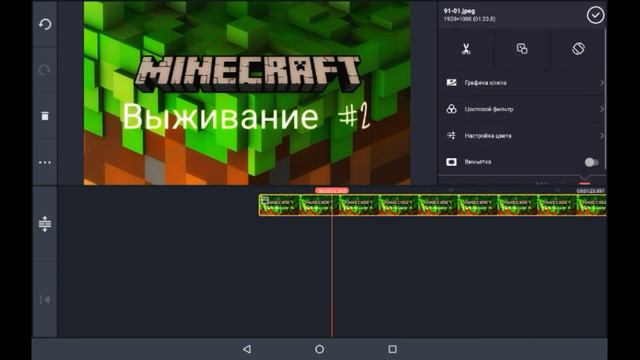This screenshot has height=360, width=640.
Task: Tap the three-circles Цветовой фильтр icon
Action: tap(451, 109)
